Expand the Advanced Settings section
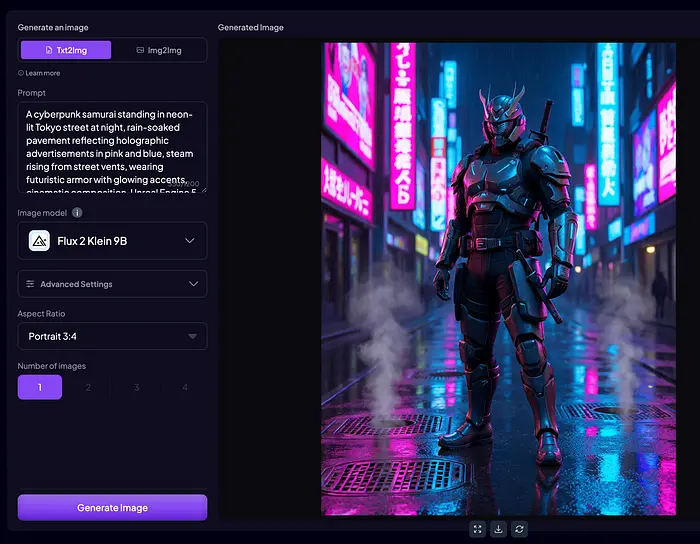 point(112,284)
